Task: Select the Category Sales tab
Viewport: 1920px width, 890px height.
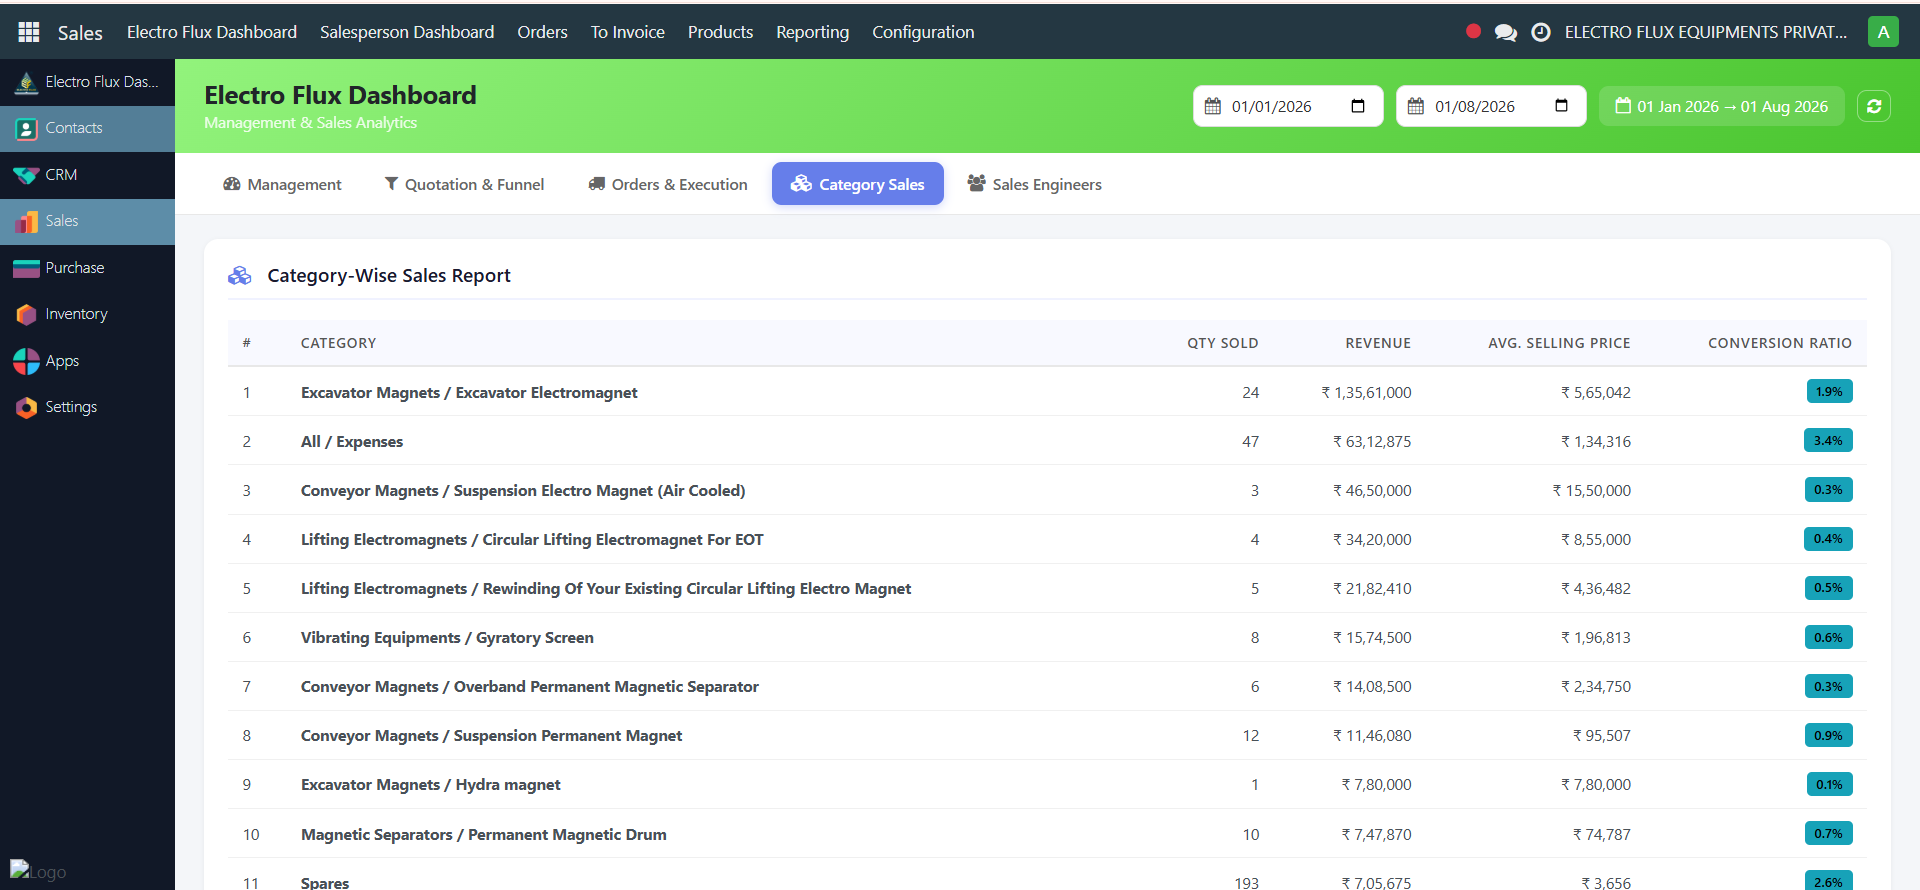Action: (x=858, y=184)
